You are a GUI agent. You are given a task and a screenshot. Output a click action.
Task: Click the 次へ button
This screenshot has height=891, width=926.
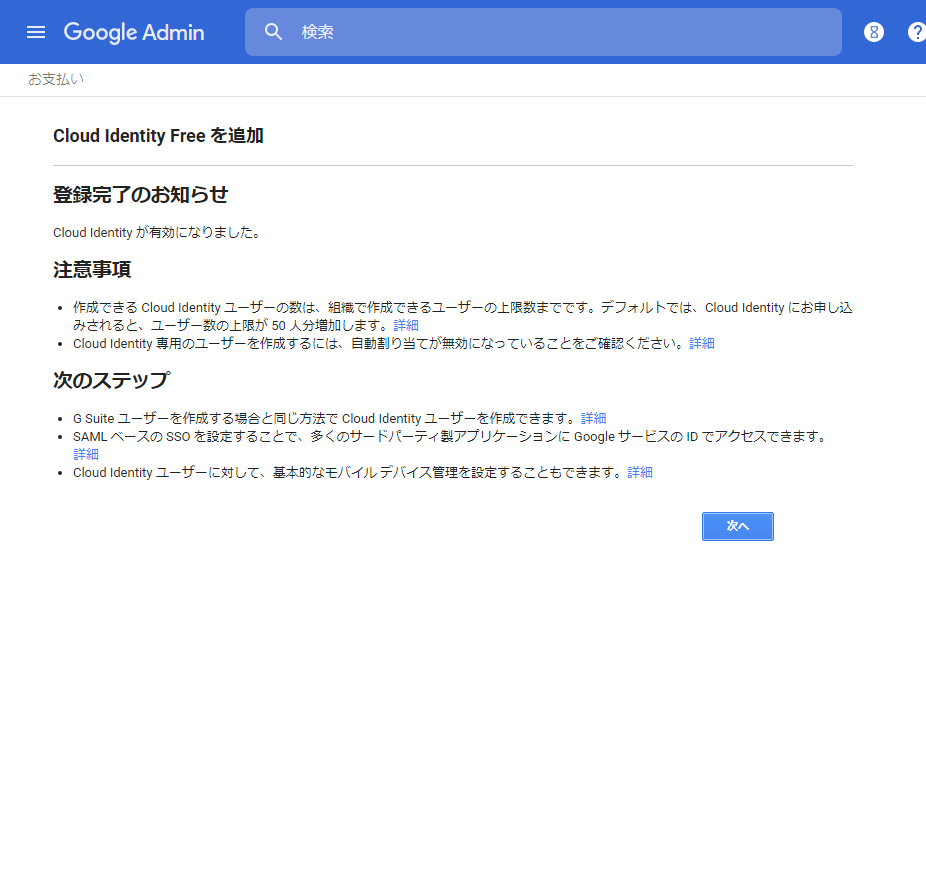[x=738, y=526]
